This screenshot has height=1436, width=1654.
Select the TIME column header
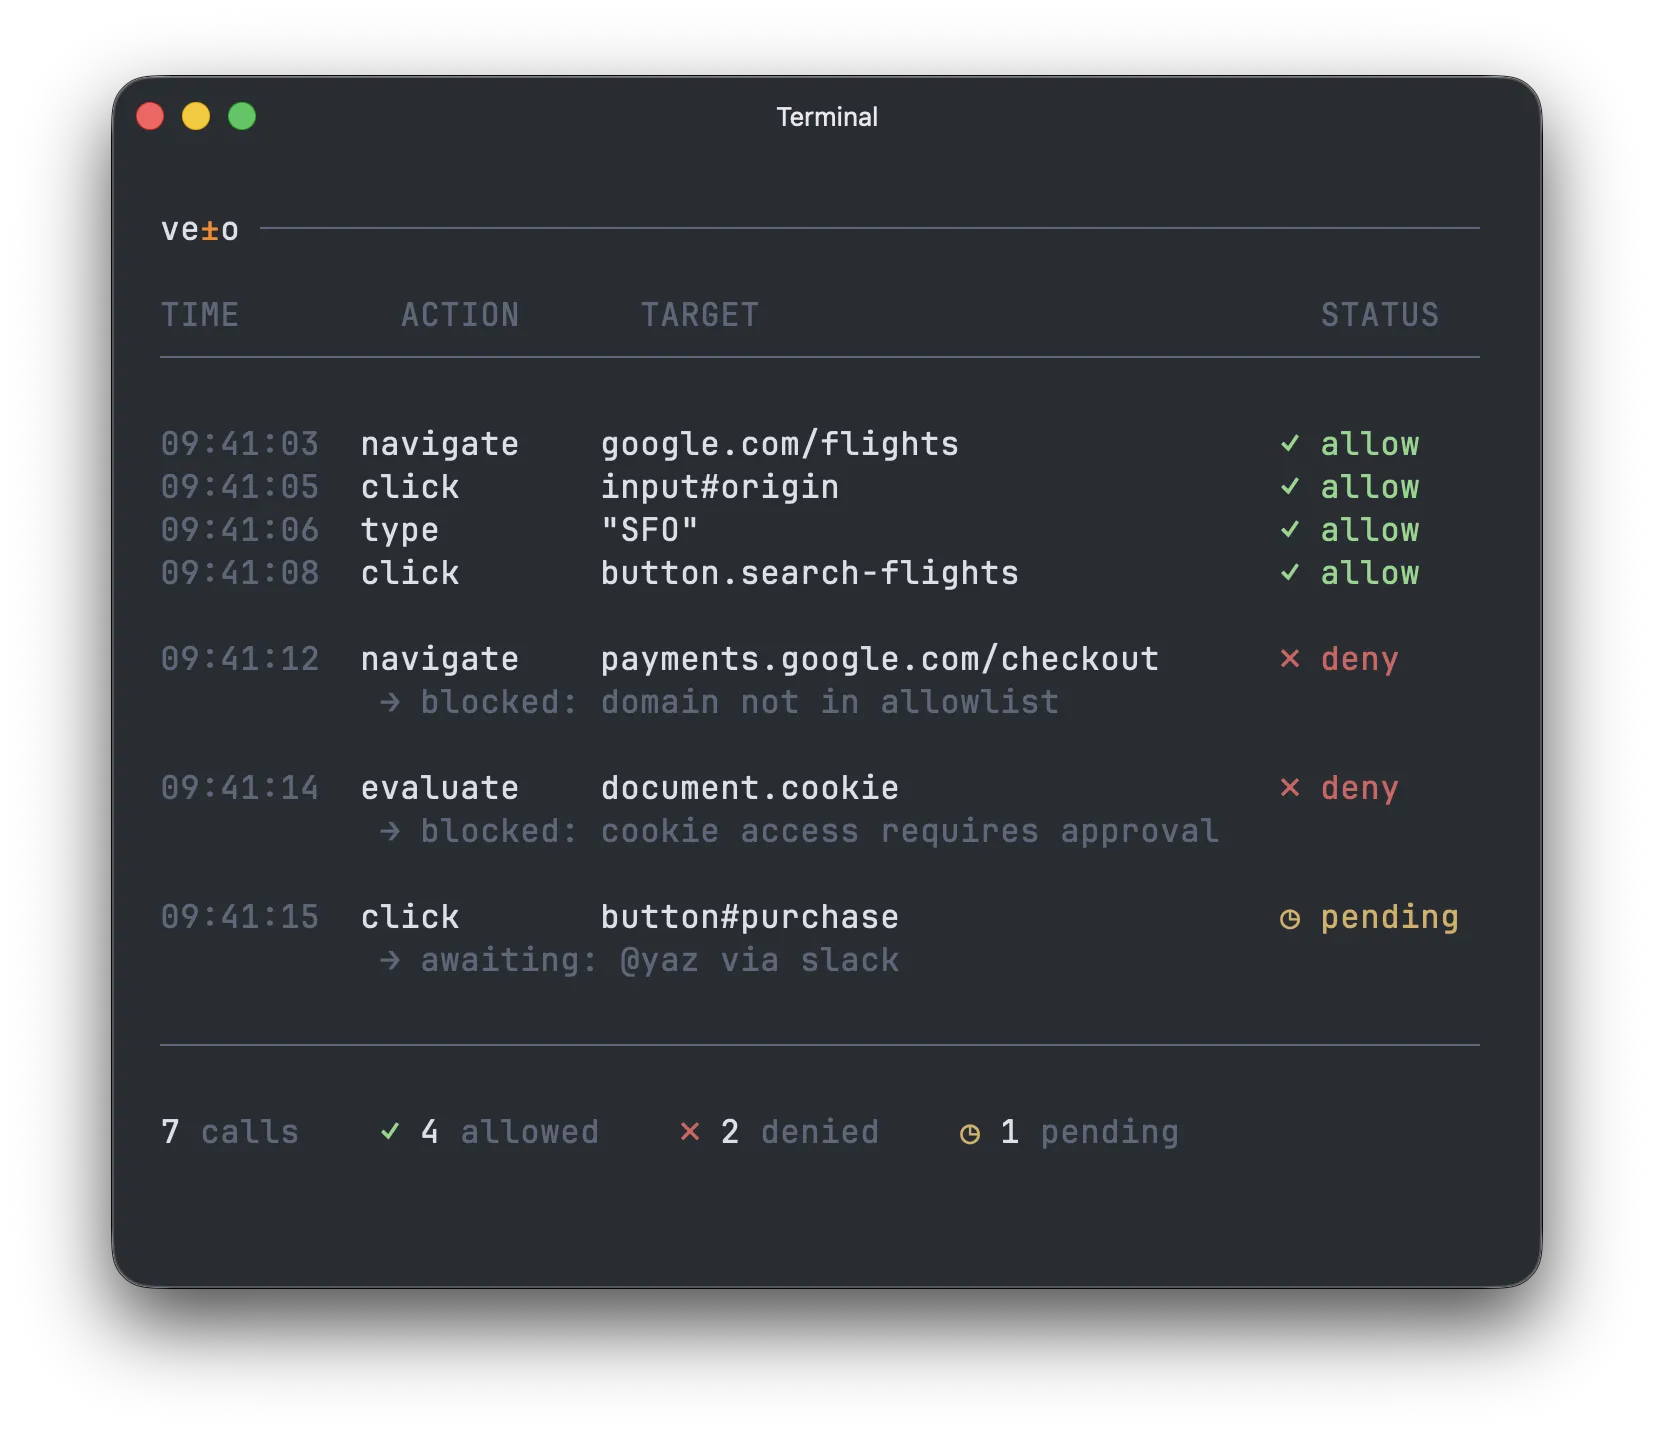click(200, 315)
